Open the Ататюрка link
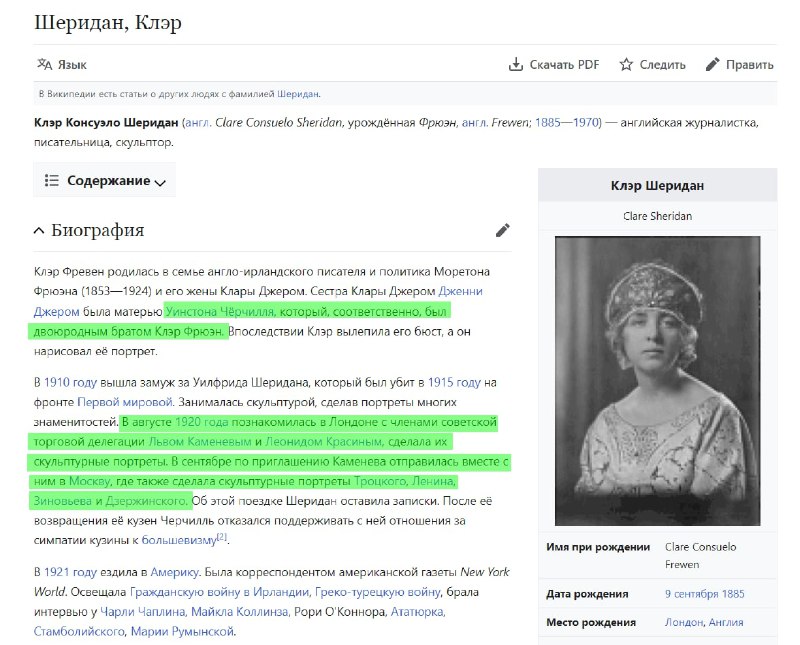This screenshot has width=800, height=645. (418, 611)
